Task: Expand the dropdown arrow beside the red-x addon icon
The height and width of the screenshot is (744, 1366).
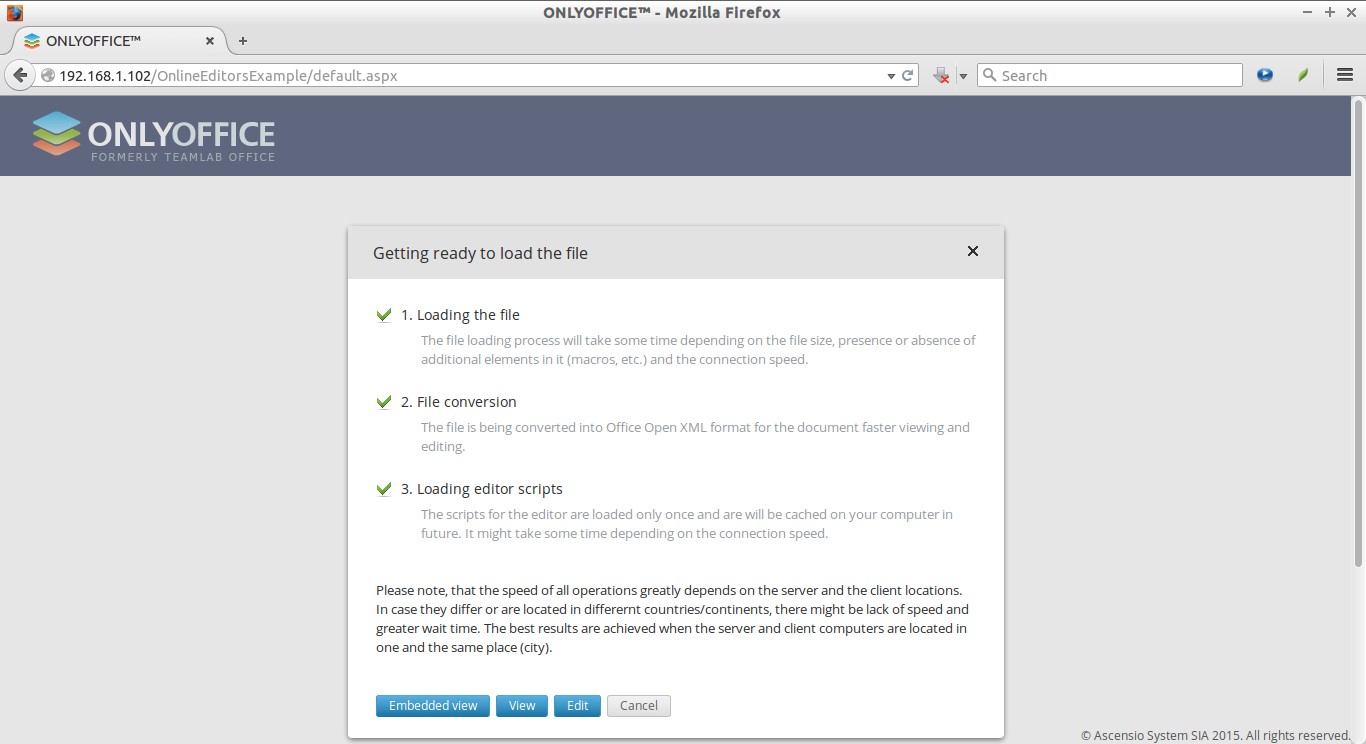Action: 963,76
